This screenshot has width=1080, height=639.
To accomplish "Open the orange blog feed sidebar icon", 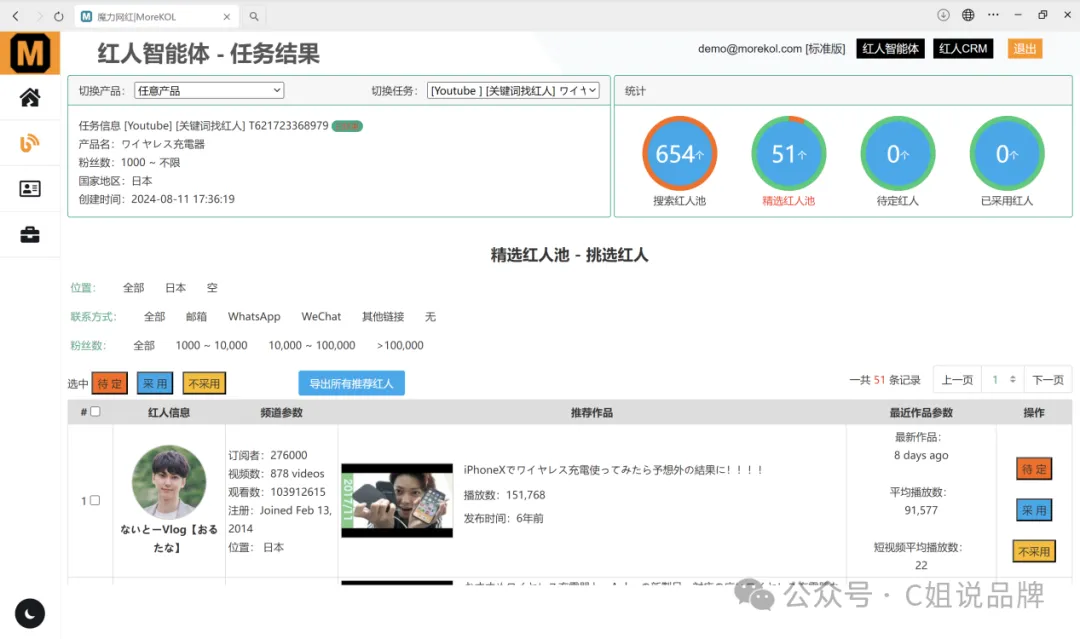I will [x=30, y=143].
